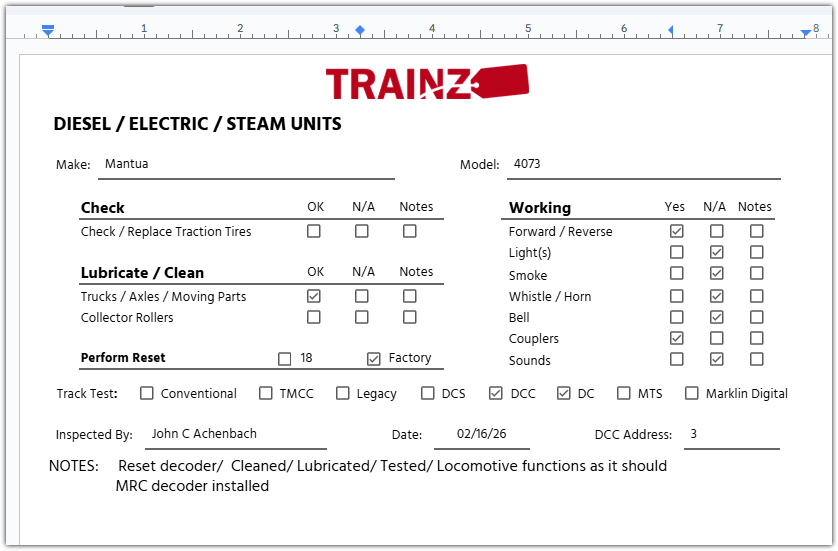Screen dimensions: 838x551
Task: Uncheck N/A for Smoke
Action: [x=717, y=273]
